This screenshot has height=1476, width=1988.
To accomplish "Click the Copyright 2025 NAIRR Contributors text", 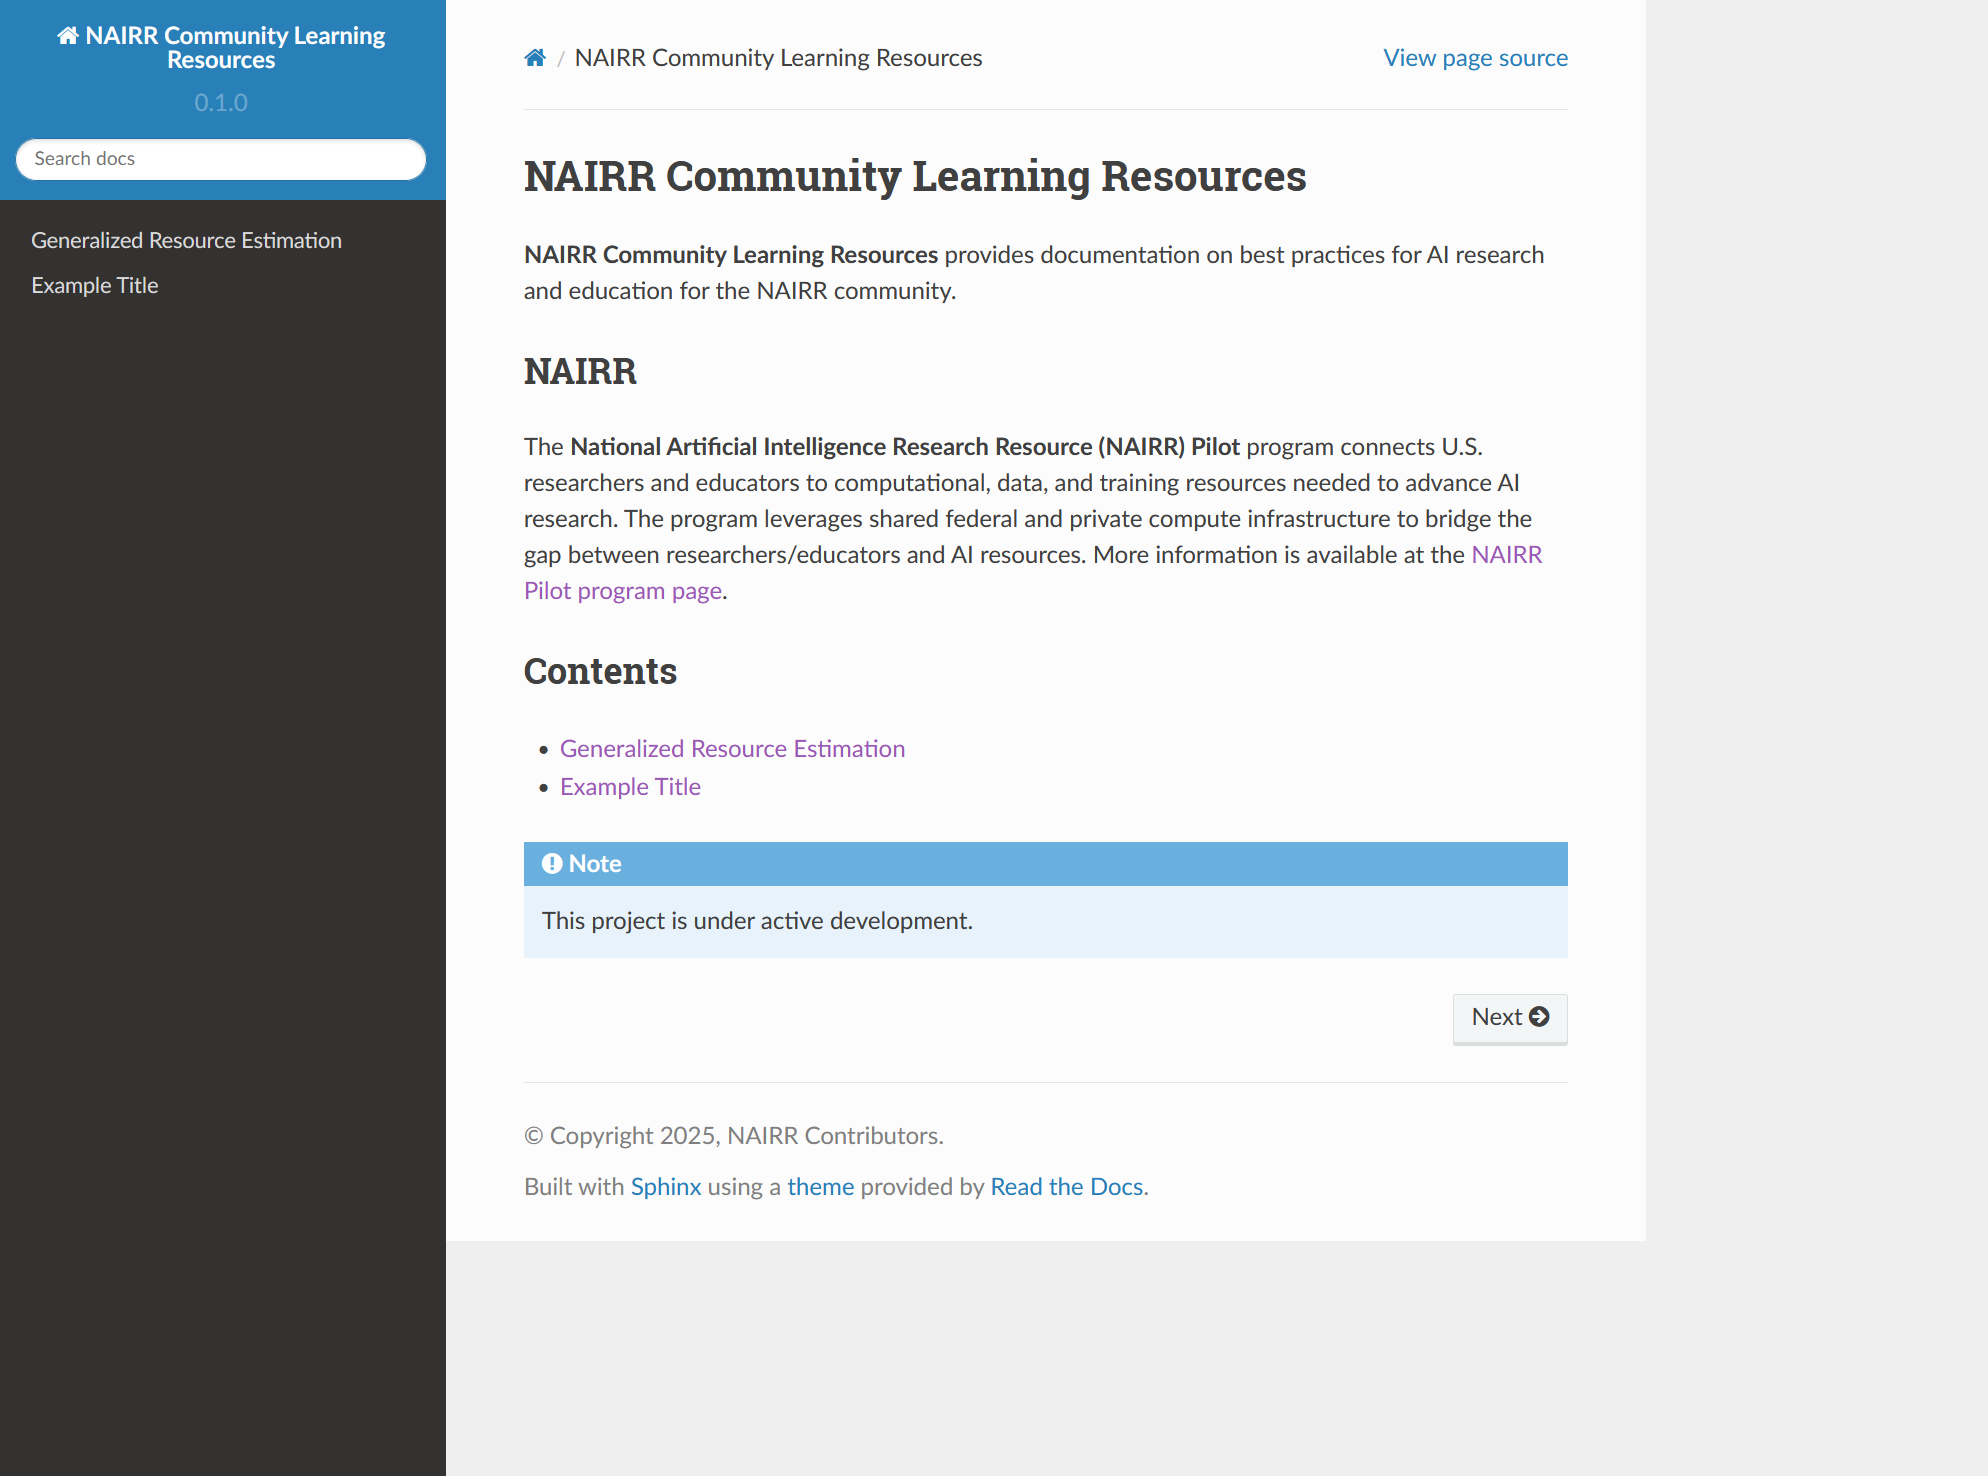I will coord(734,1136).
